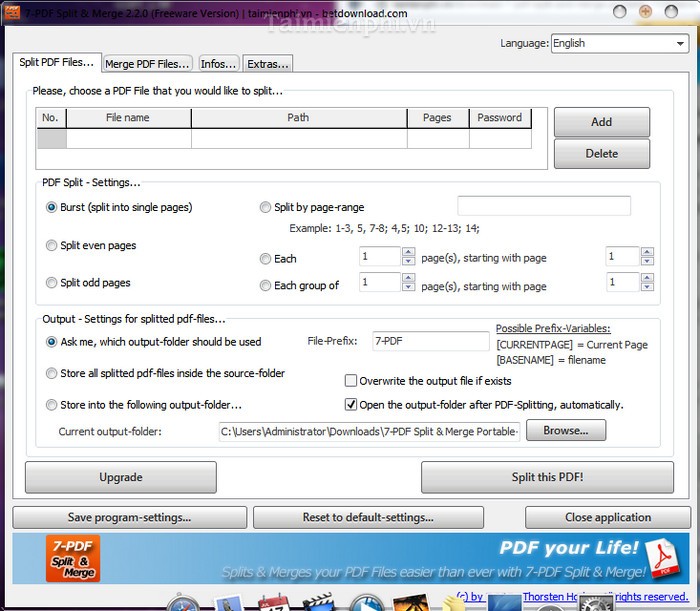Screen dimensions: 700x611
Task: Increase the 'Each' page count spinner
Action: pos(408,252)
